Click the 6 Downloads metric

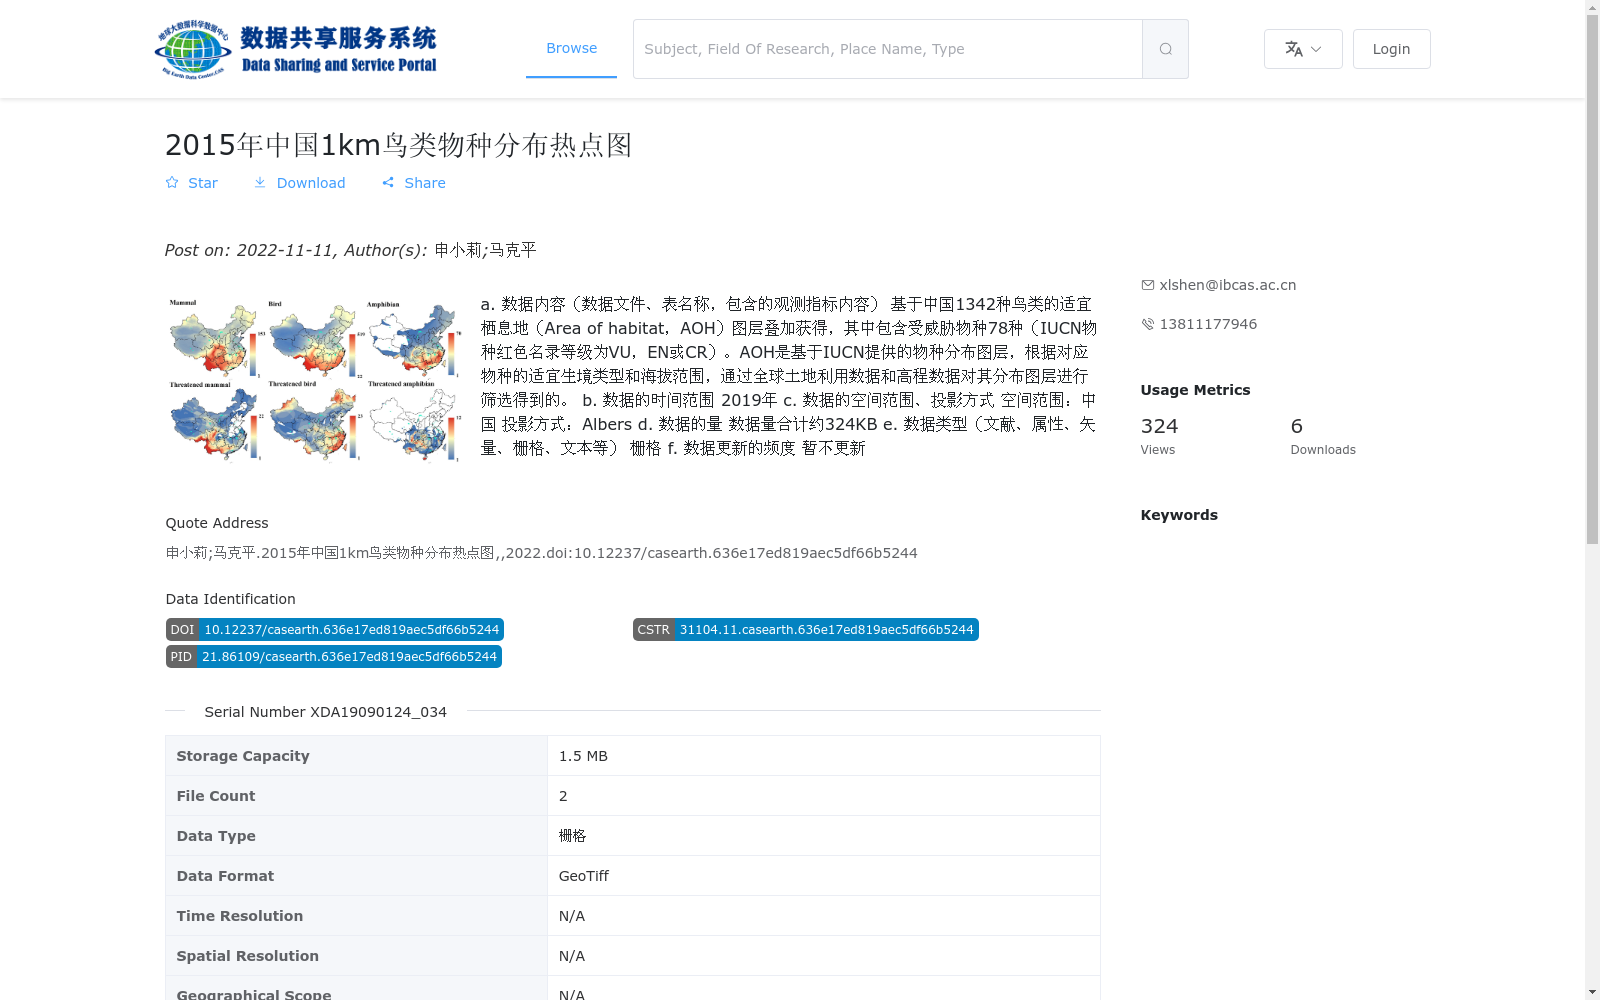pos(1323,435)
